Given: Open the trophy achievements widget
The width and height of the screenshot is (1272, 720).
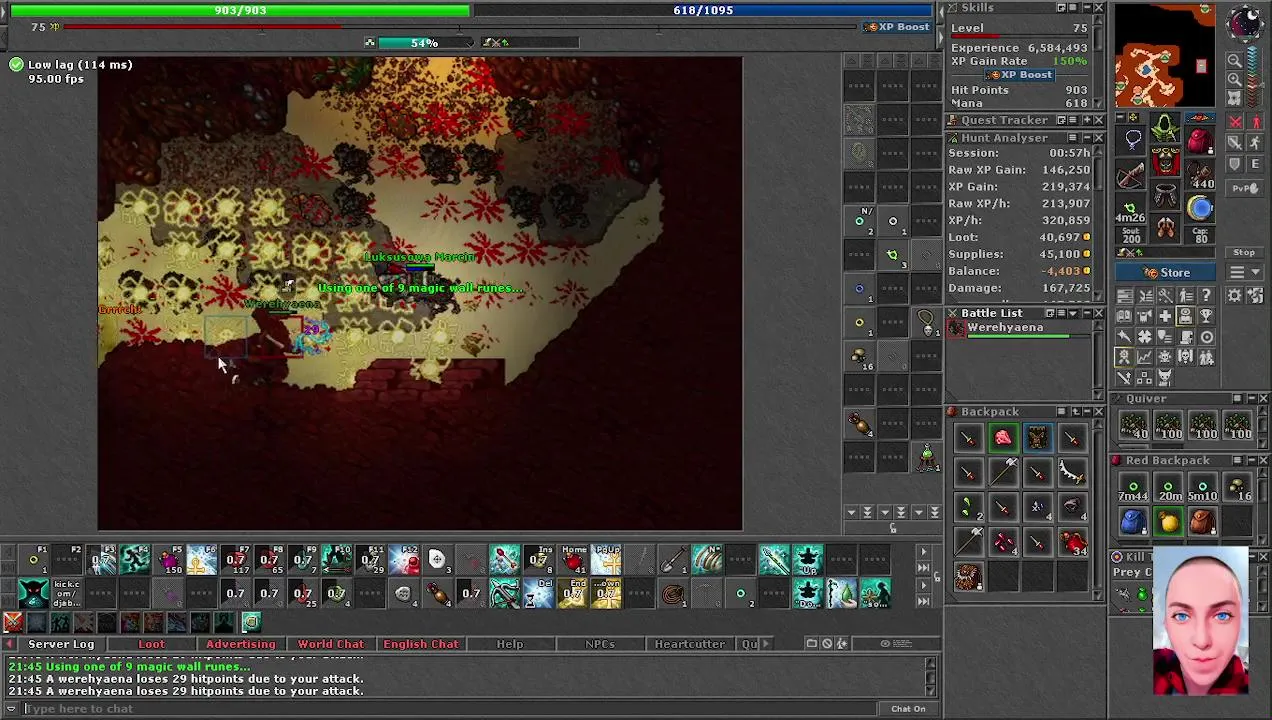Looking at the screenshot, I should [1206, 316].
